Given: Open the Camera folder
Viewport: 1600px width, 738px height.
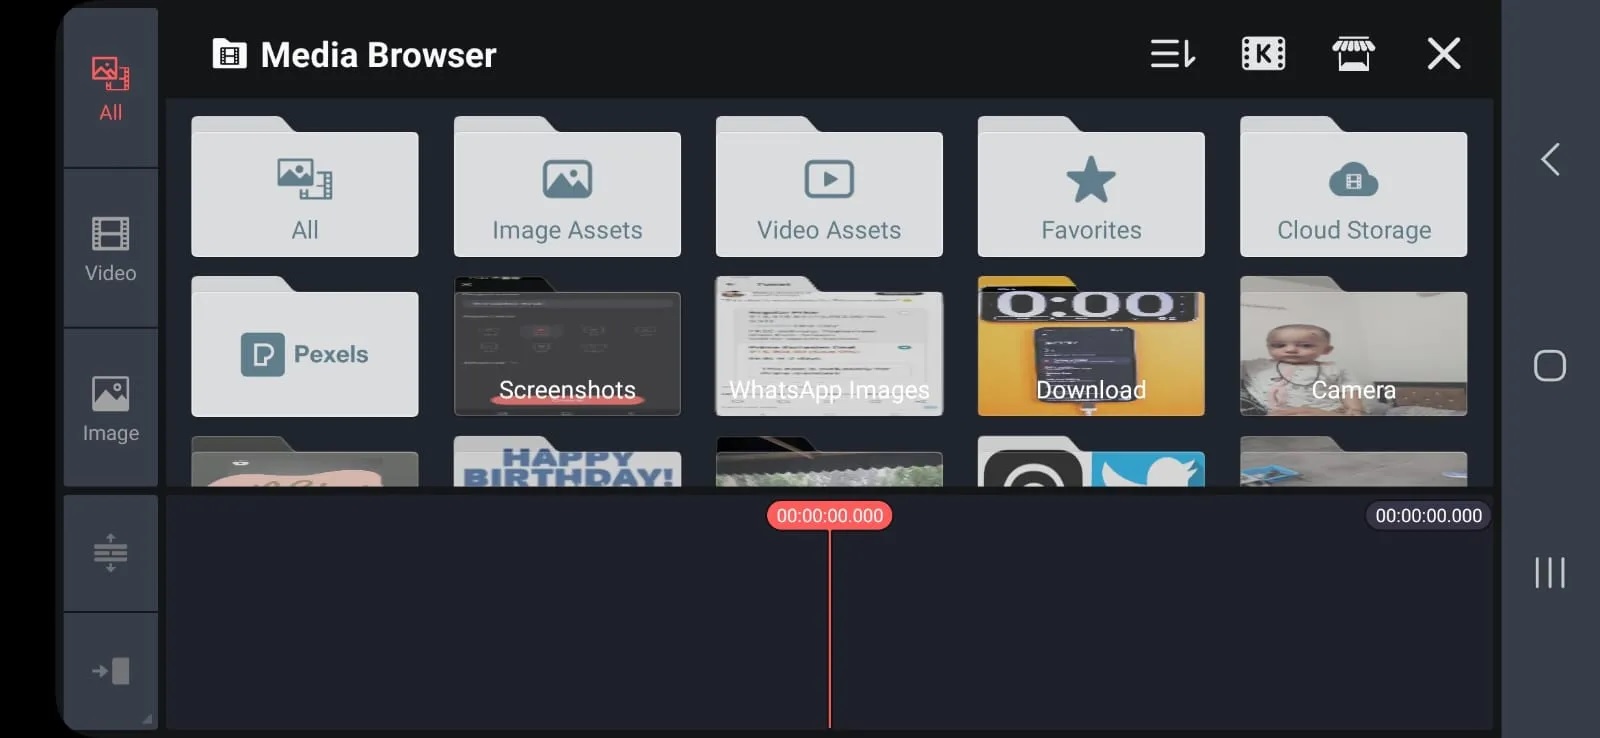Looking at the screenshot, I should (x=1353, y=353).
